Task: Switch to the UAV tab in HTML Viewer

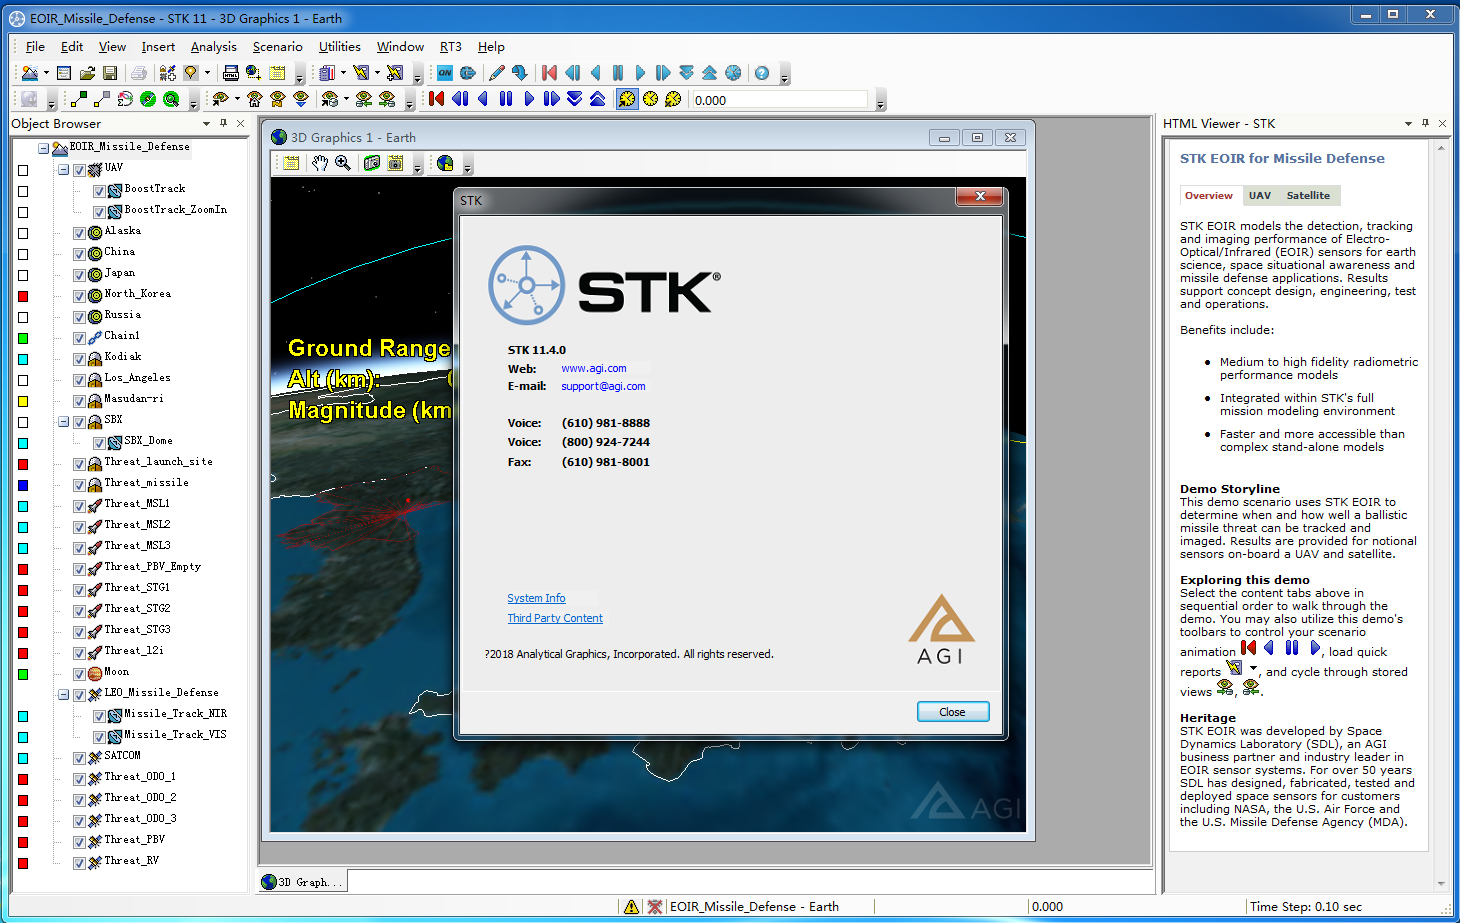Action: pyautogui.click(x=1260, y=196)
